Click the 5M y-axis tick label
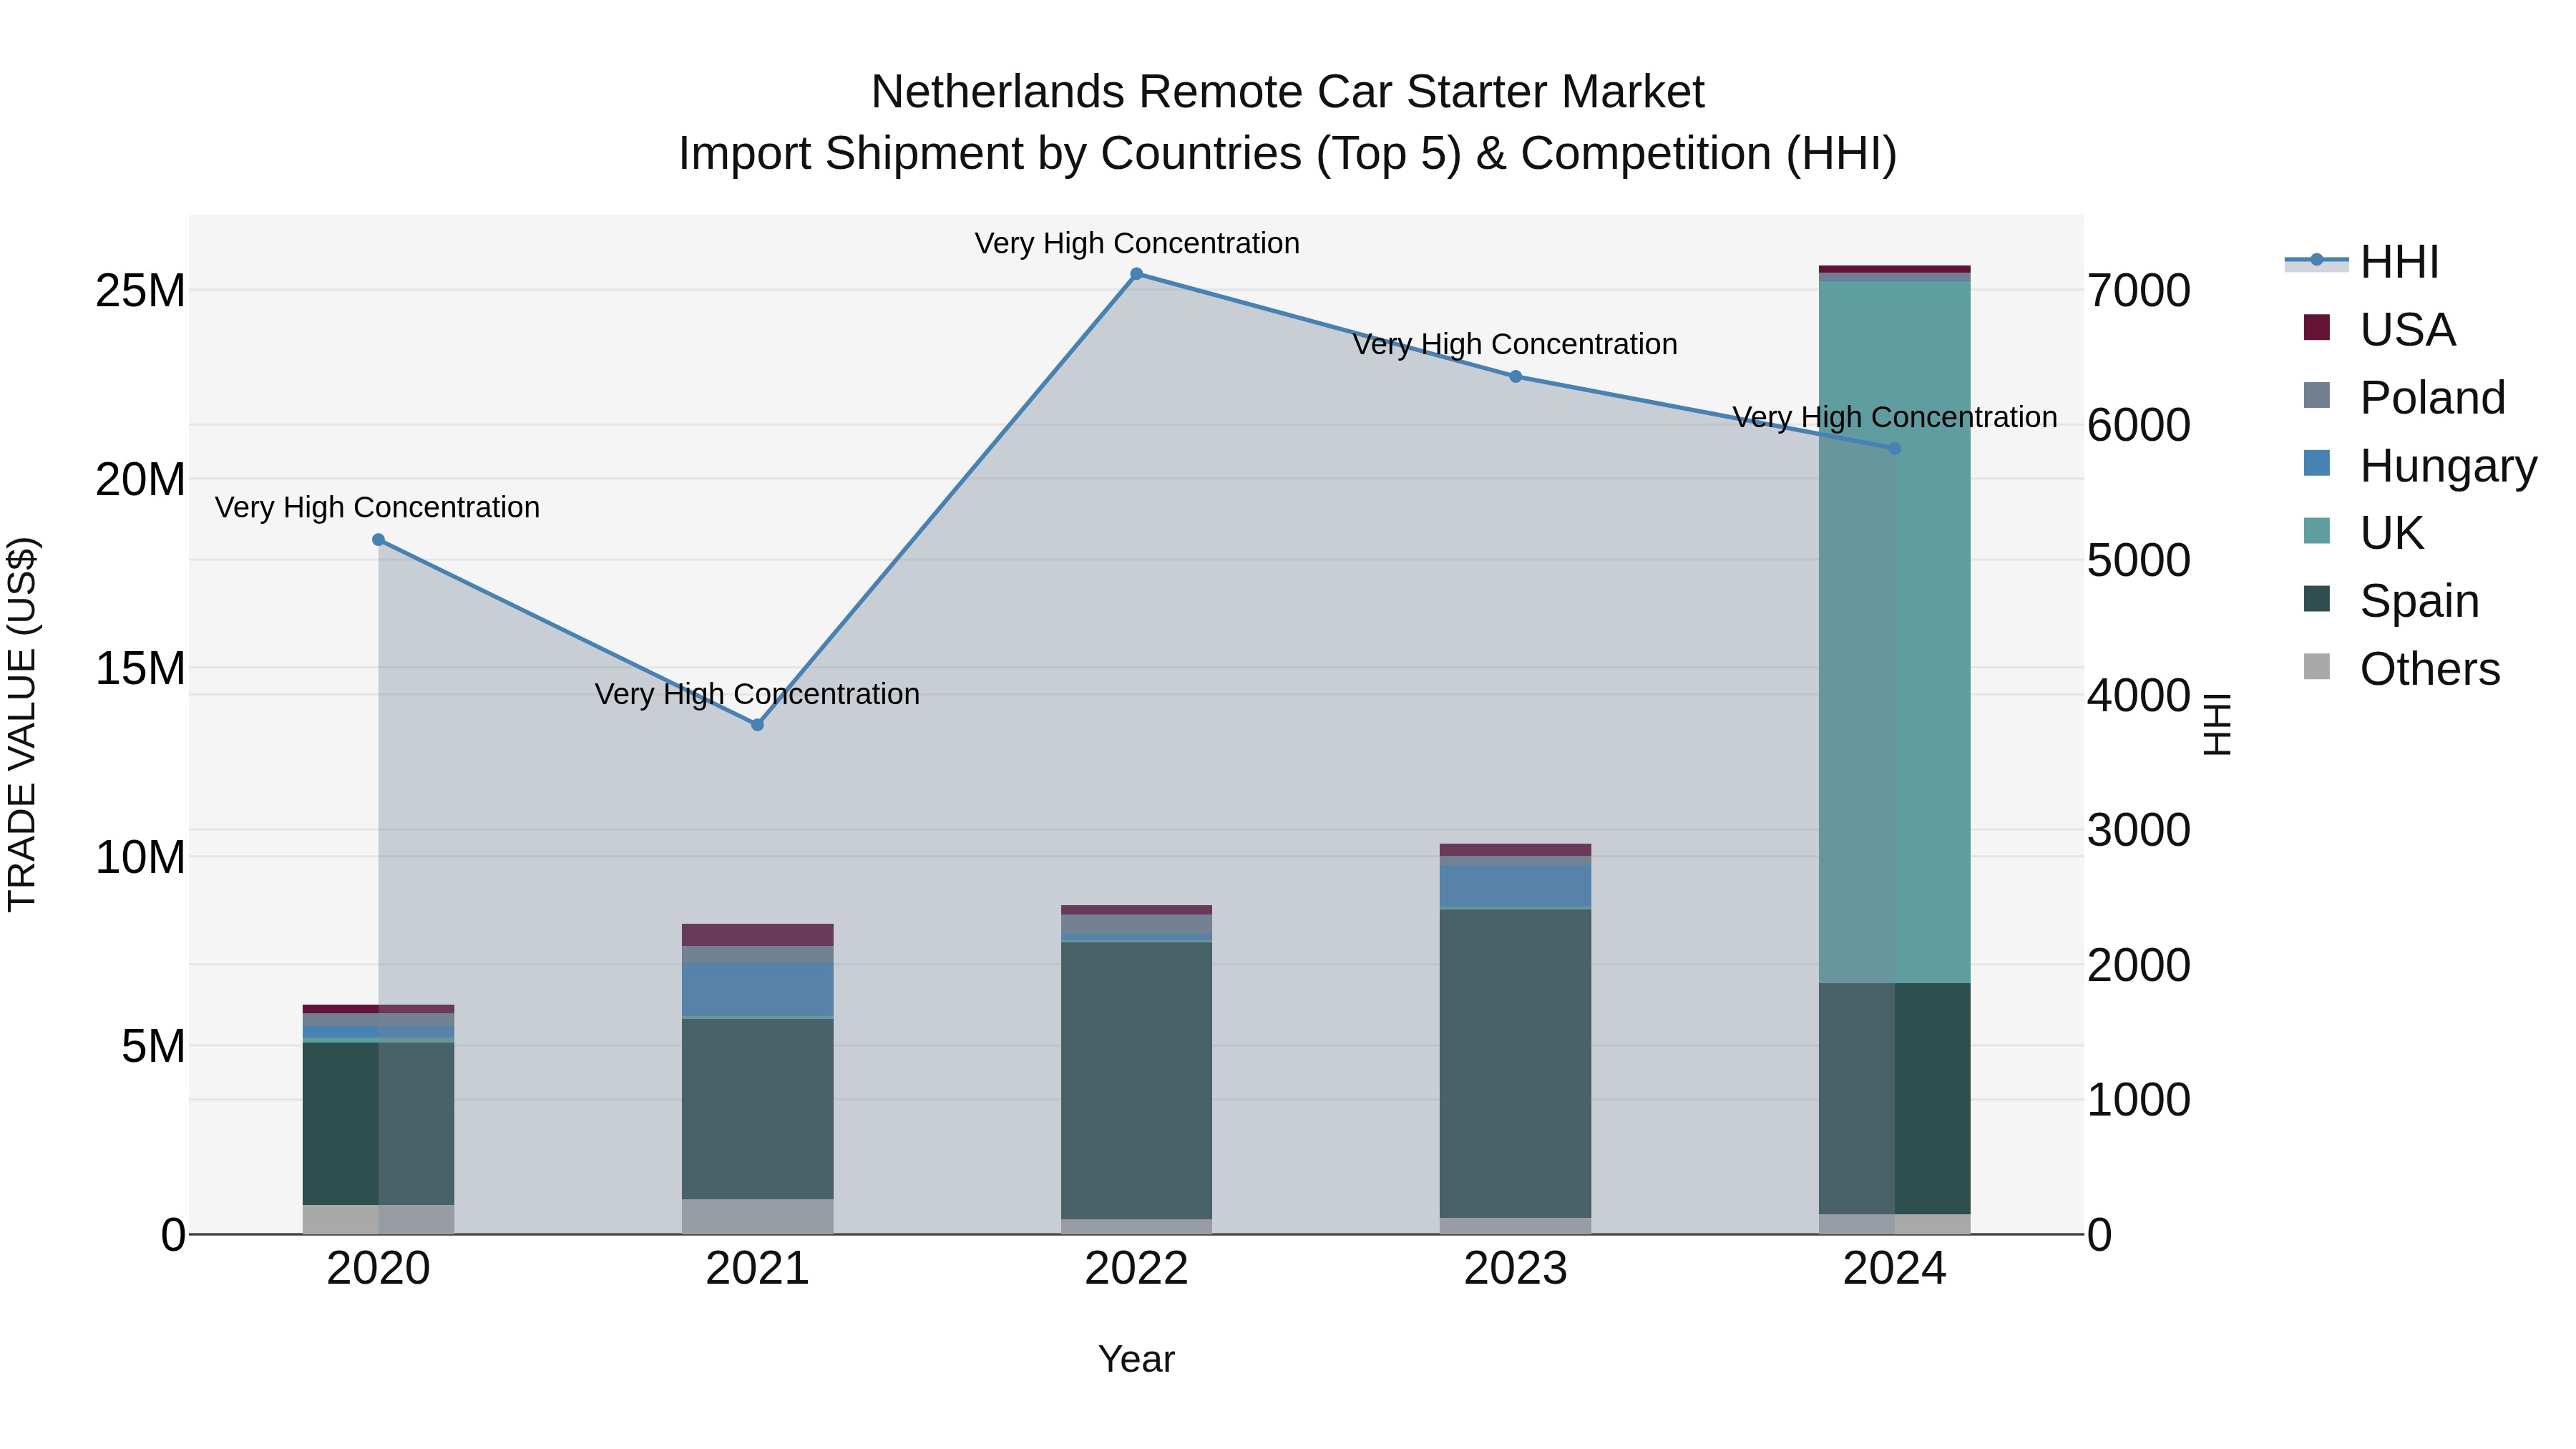This screenshot has height=1449, width=2576. tap(153, 1046)
